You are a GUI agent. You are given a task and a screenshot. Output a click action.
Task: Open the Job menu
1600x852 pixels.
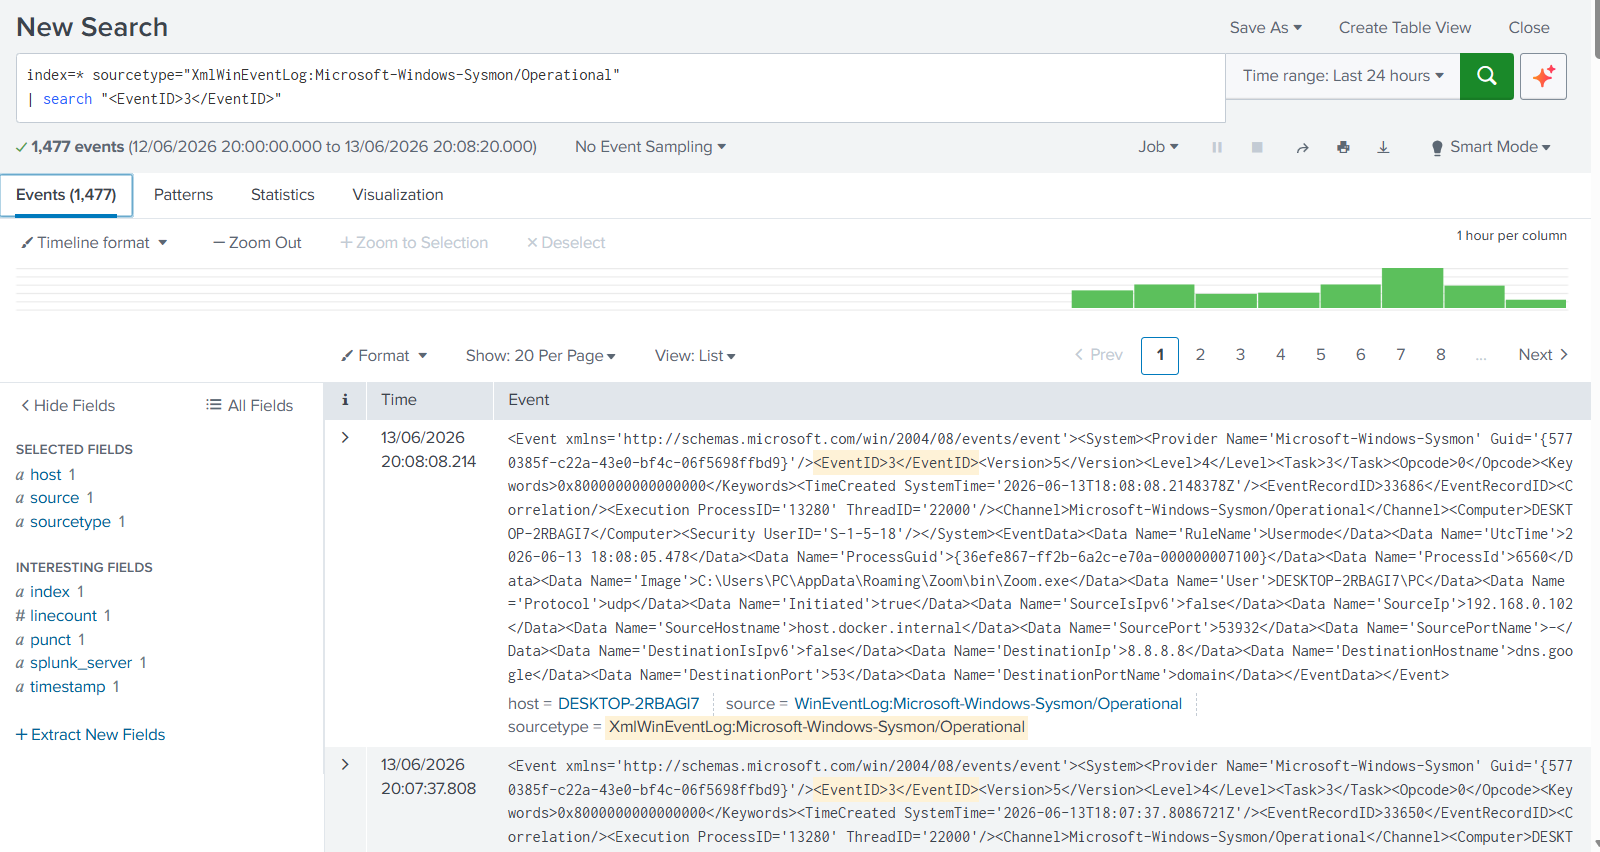[1158, 147]
